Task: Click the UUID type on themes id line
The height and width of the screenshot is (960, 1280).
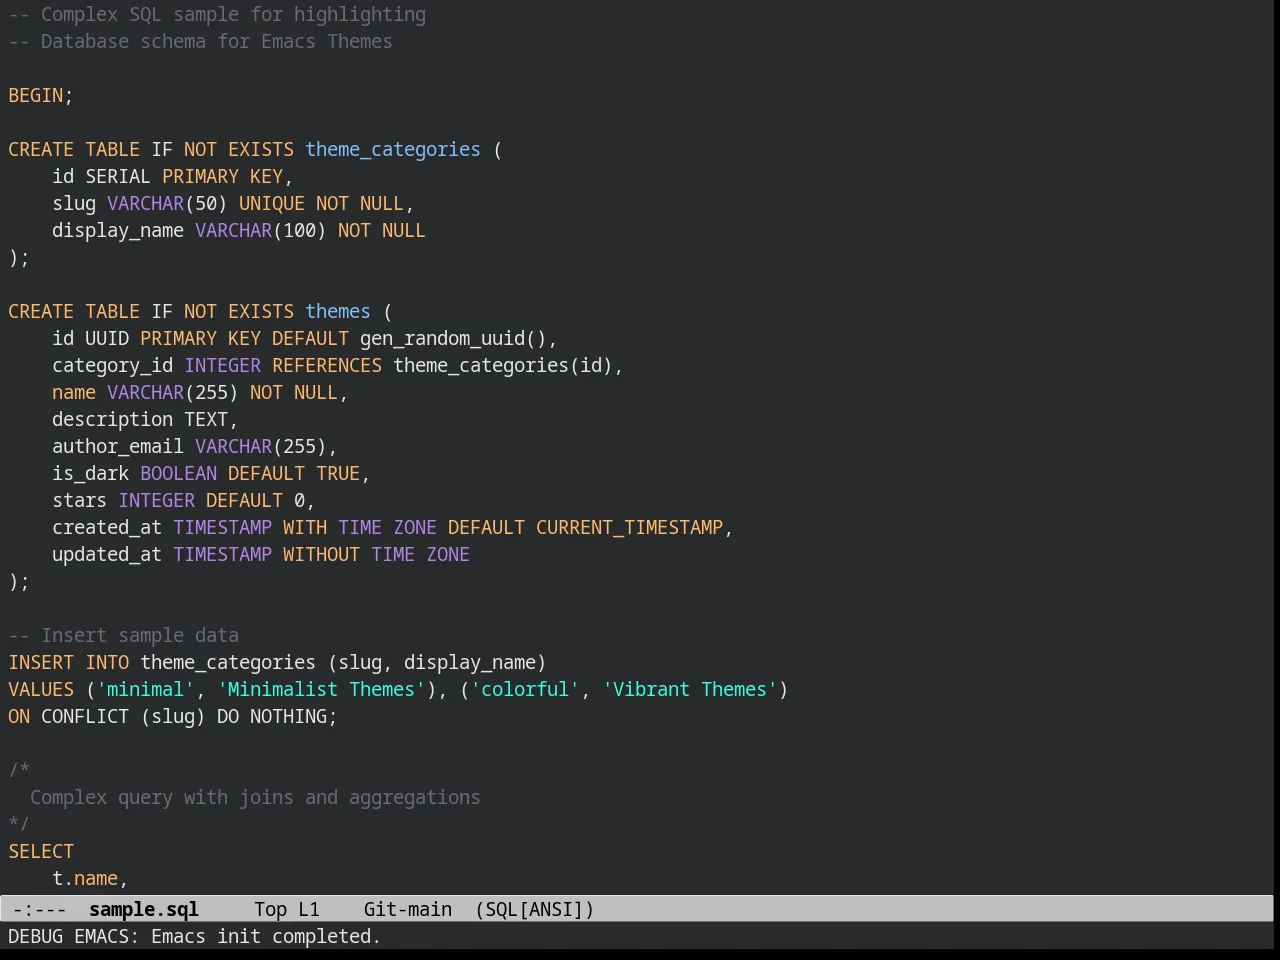Action: (107, 338)
